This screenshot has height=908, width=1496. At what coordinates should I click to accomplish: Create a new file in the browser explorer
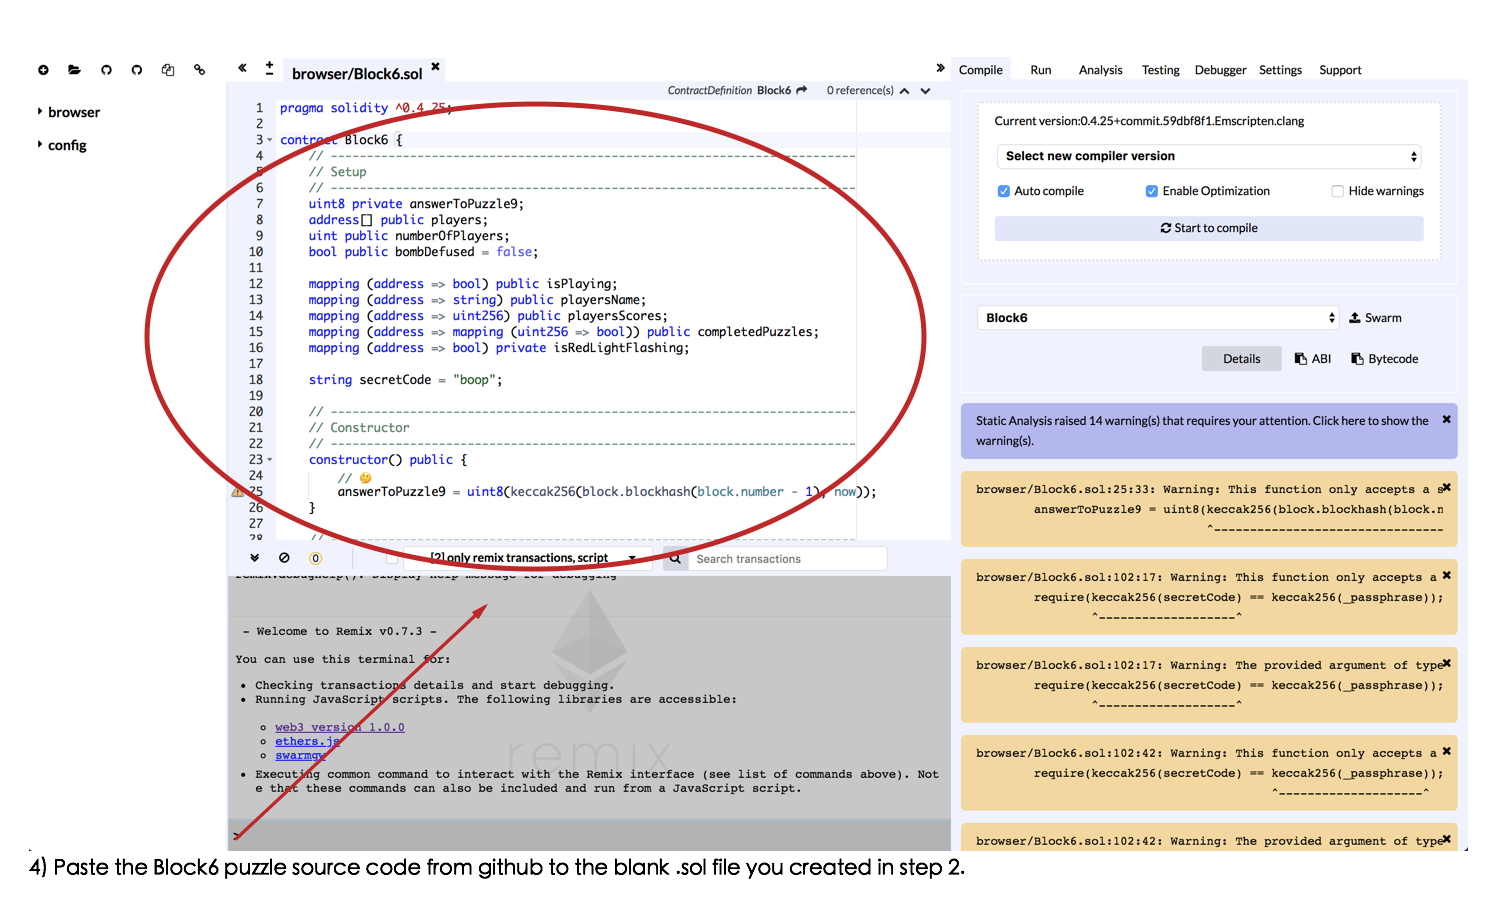[x=43, y=70]
